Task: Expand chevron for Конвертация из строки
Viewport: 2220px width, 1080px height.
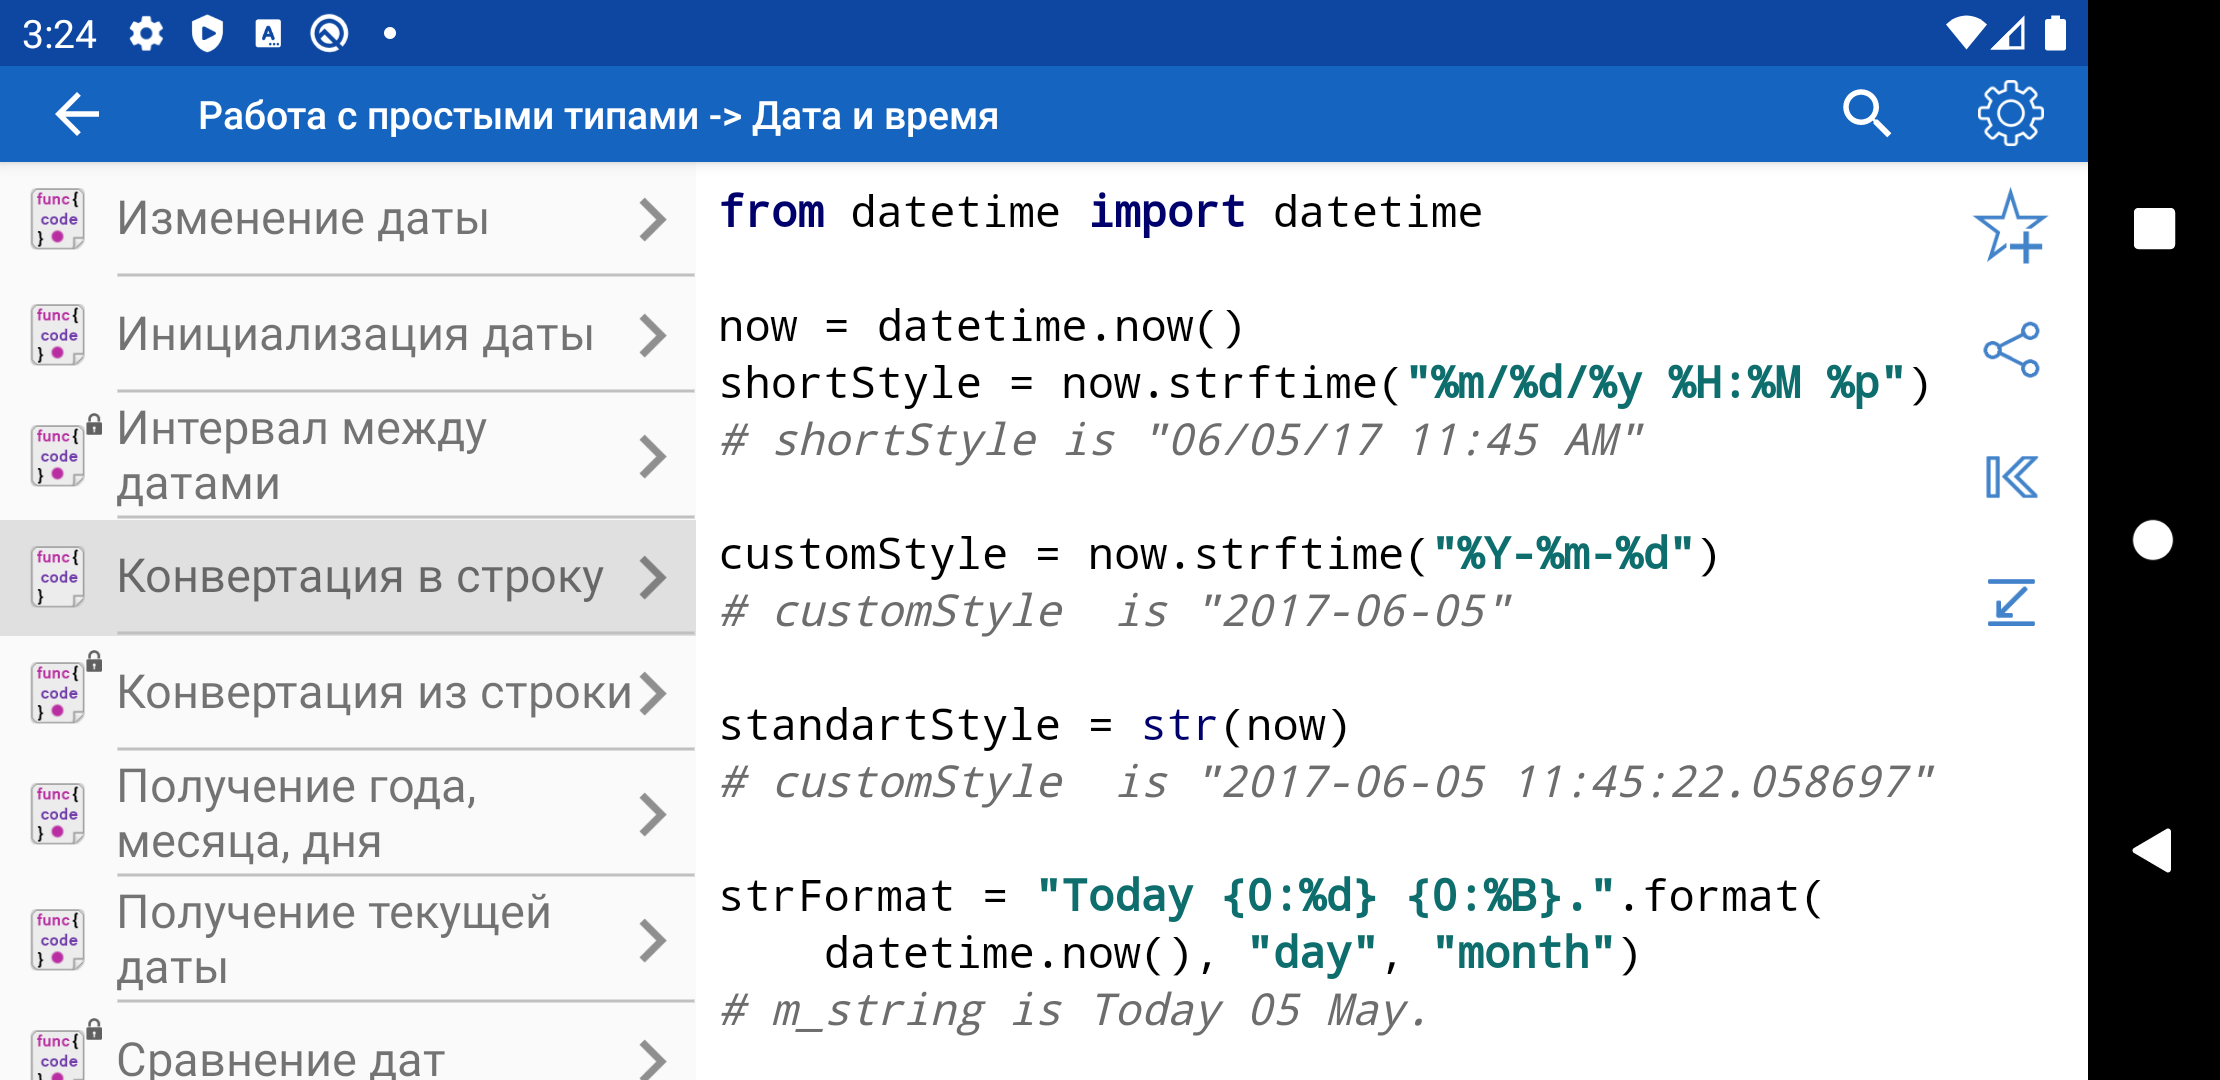Action: coord(652,693)
